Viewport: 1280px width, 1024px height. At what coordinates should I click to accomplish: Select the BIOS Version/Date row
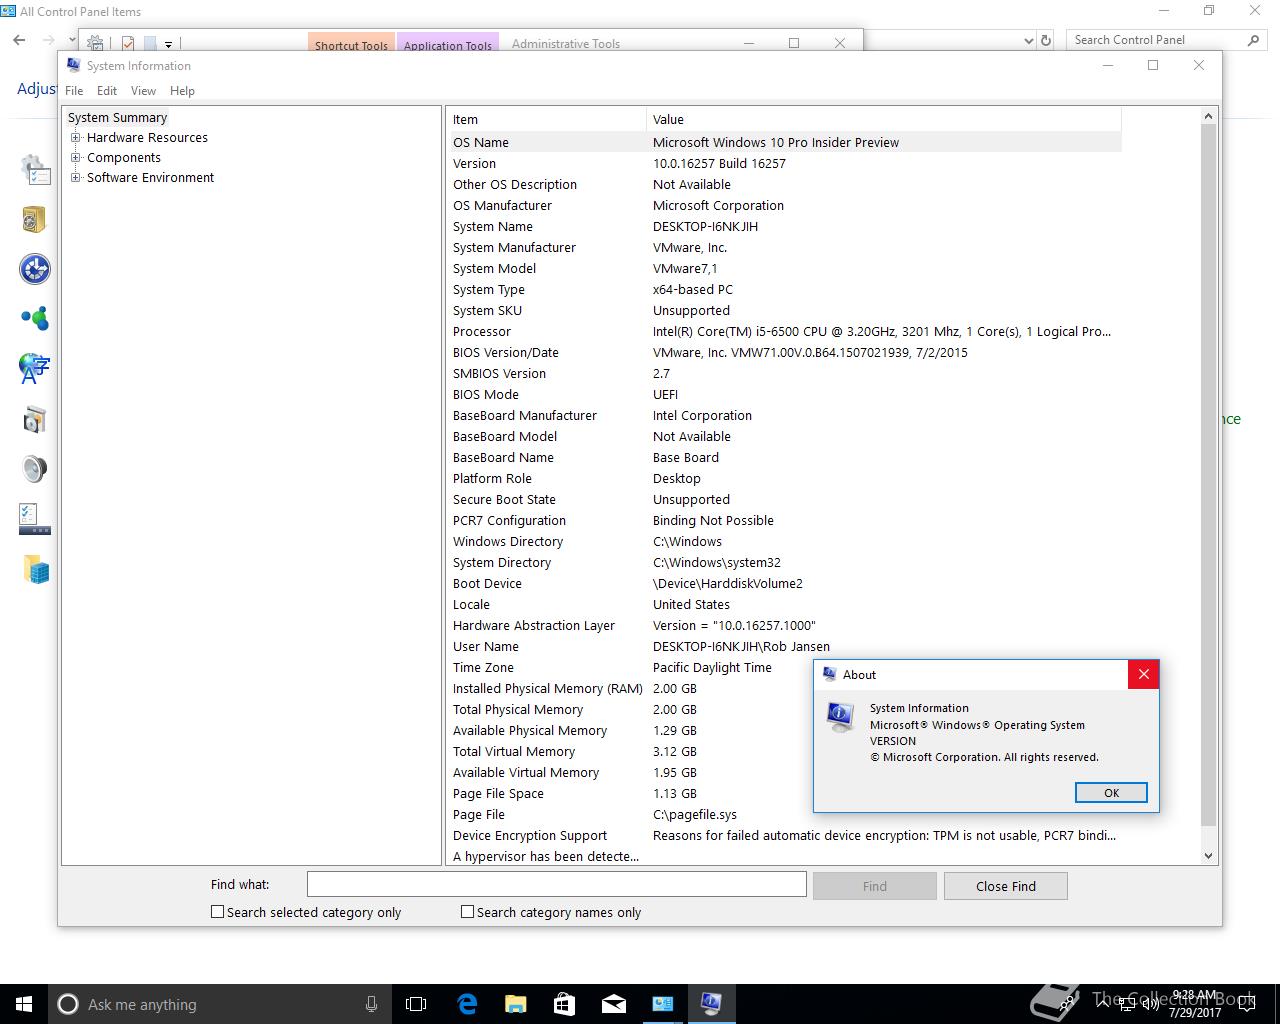(x=785, y=352)
